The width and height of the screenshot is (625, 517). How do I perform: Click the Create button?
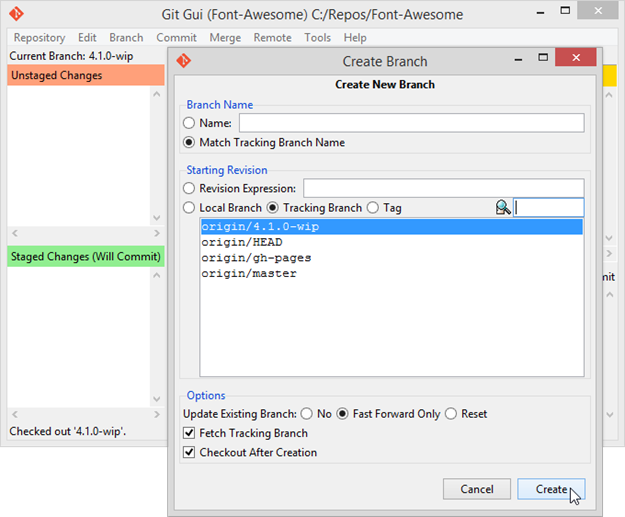[551, 489]
